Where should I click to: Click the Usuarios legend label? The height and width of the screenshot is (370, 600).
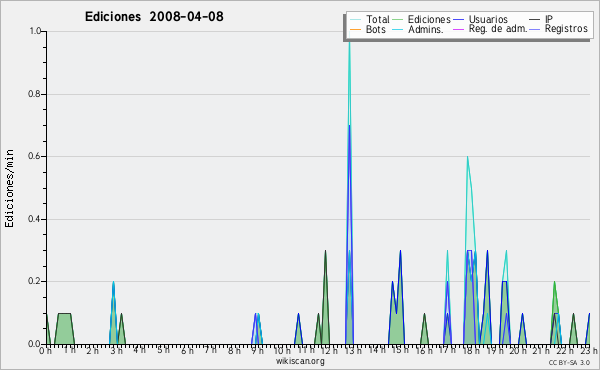point(488,19)
